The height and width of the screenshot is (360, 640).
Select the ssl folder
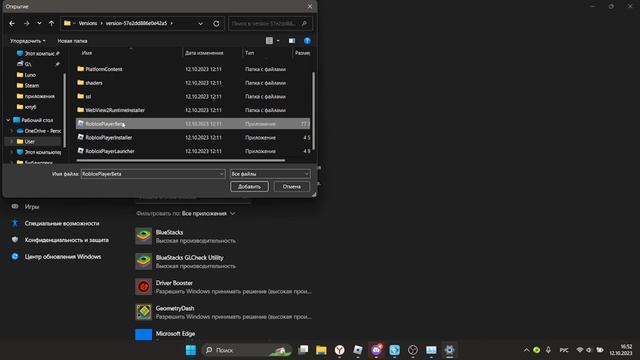click(193, 96)
